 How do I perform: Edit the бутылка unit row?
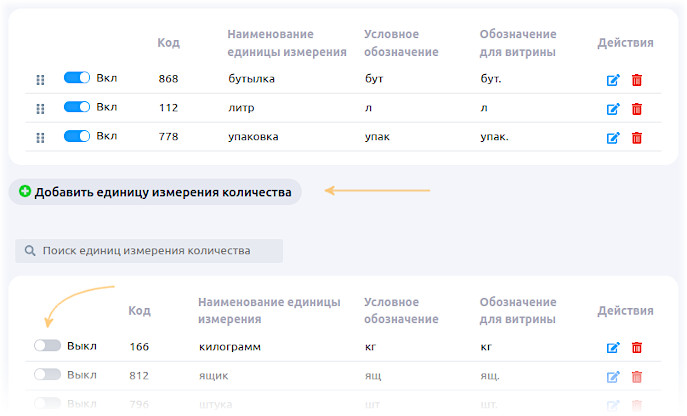(x=613, y=80)
